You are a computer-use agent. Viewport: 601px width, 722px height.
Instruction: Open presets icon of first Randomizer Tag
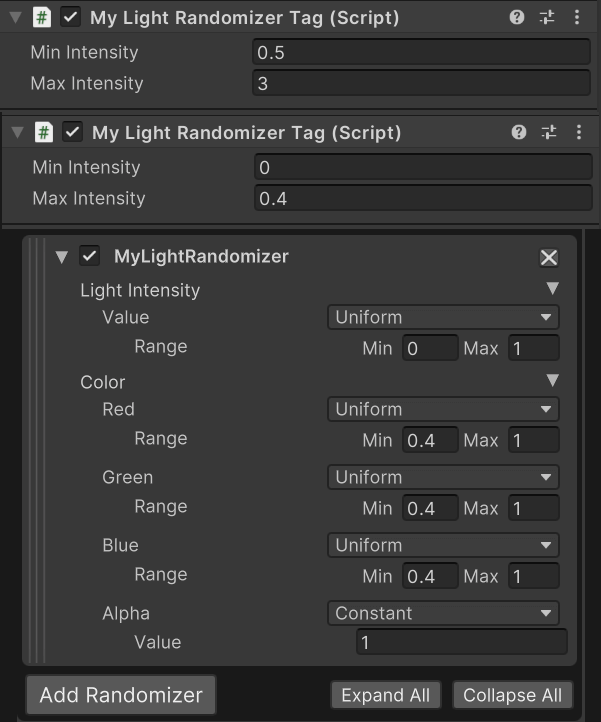click(x=547, y=17)
